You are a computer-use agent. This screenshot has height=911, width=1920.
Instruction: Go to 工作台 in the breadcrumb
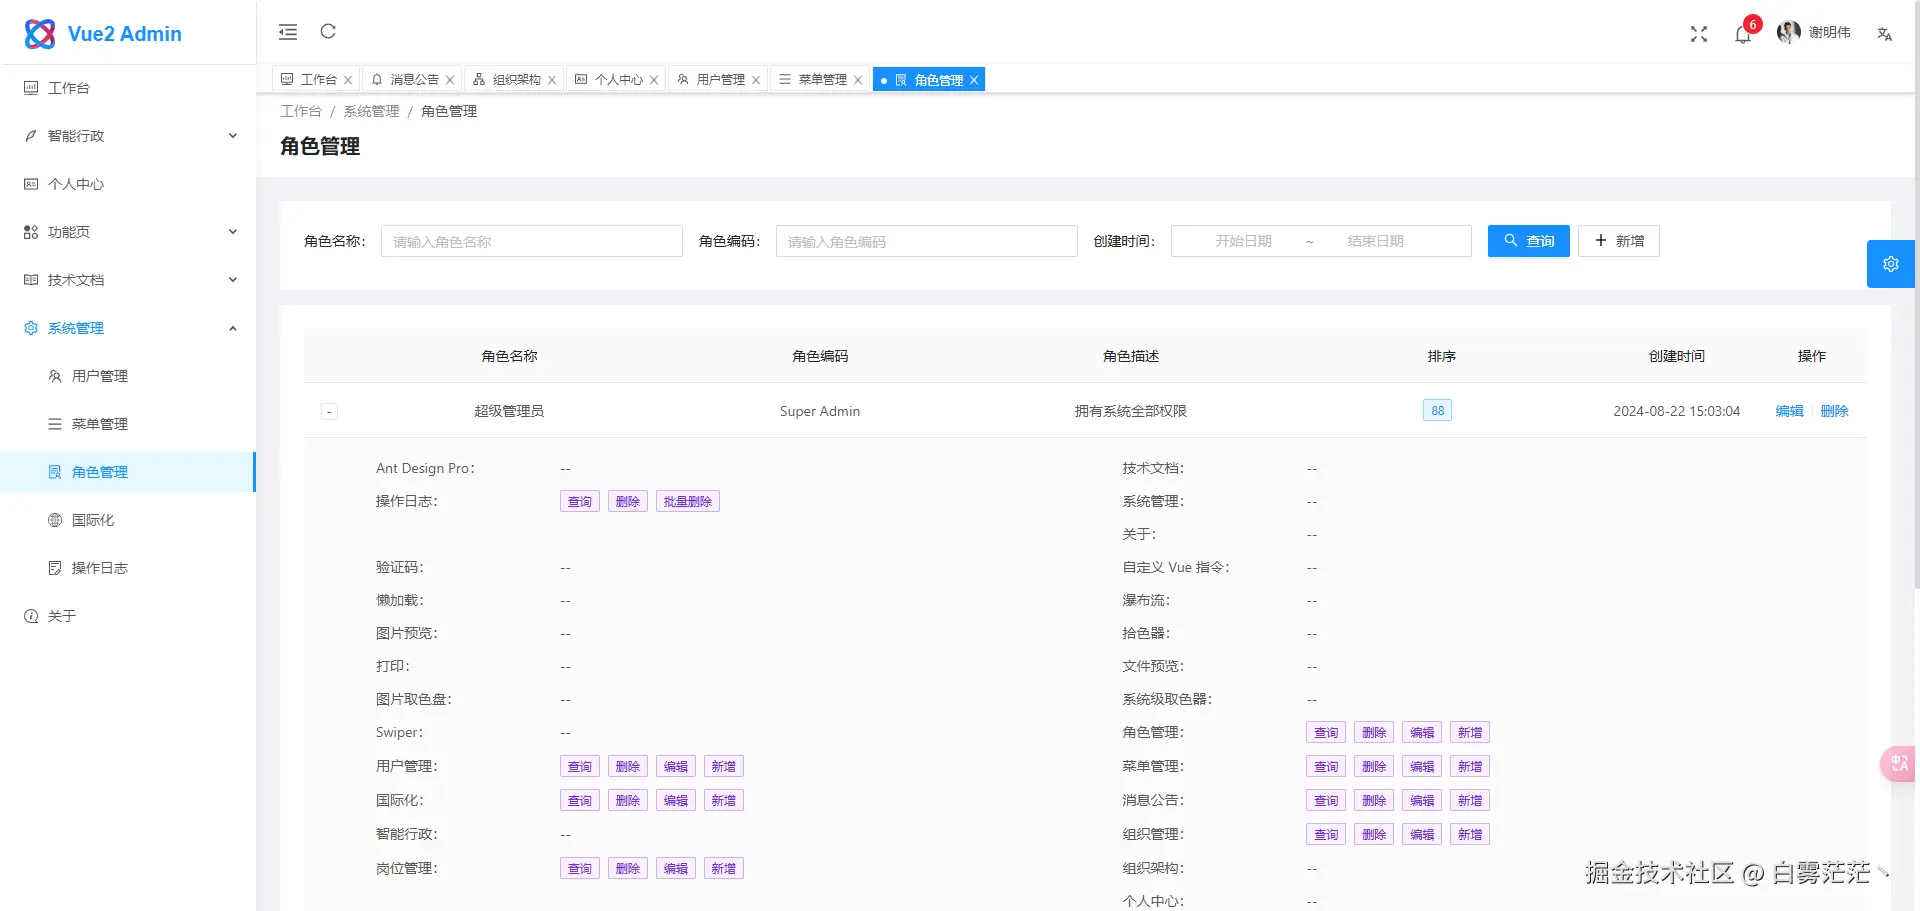coord(301,111)
